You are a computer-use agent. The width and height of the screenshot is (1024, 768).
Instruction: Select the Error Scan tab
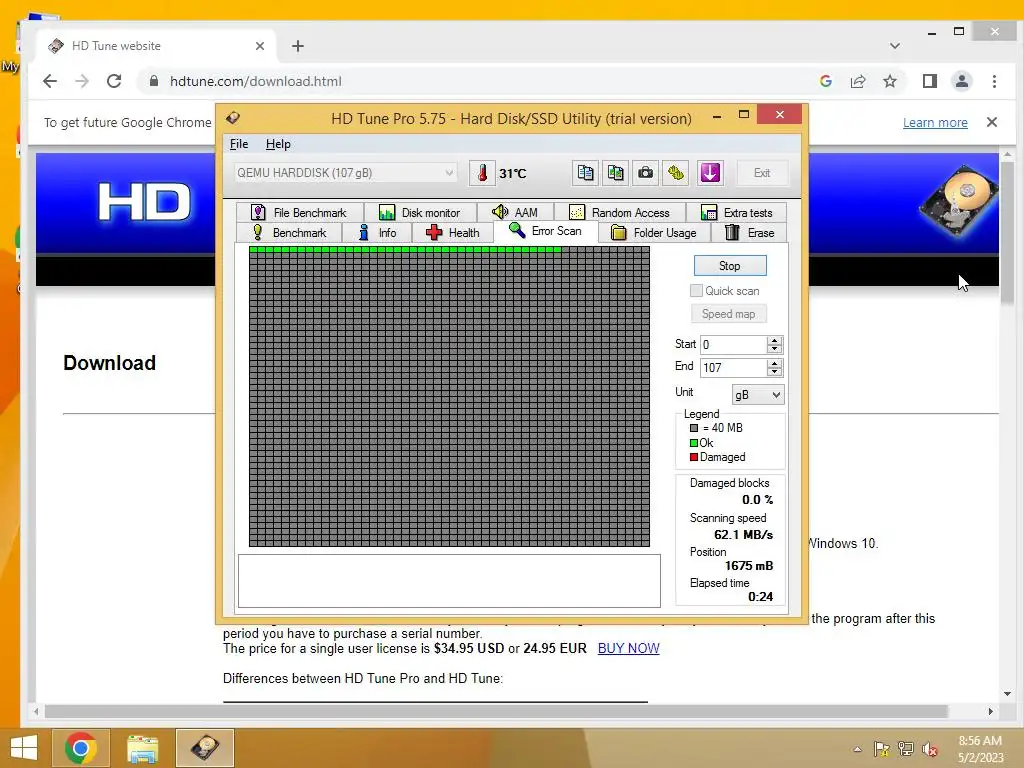click(545, 231)
